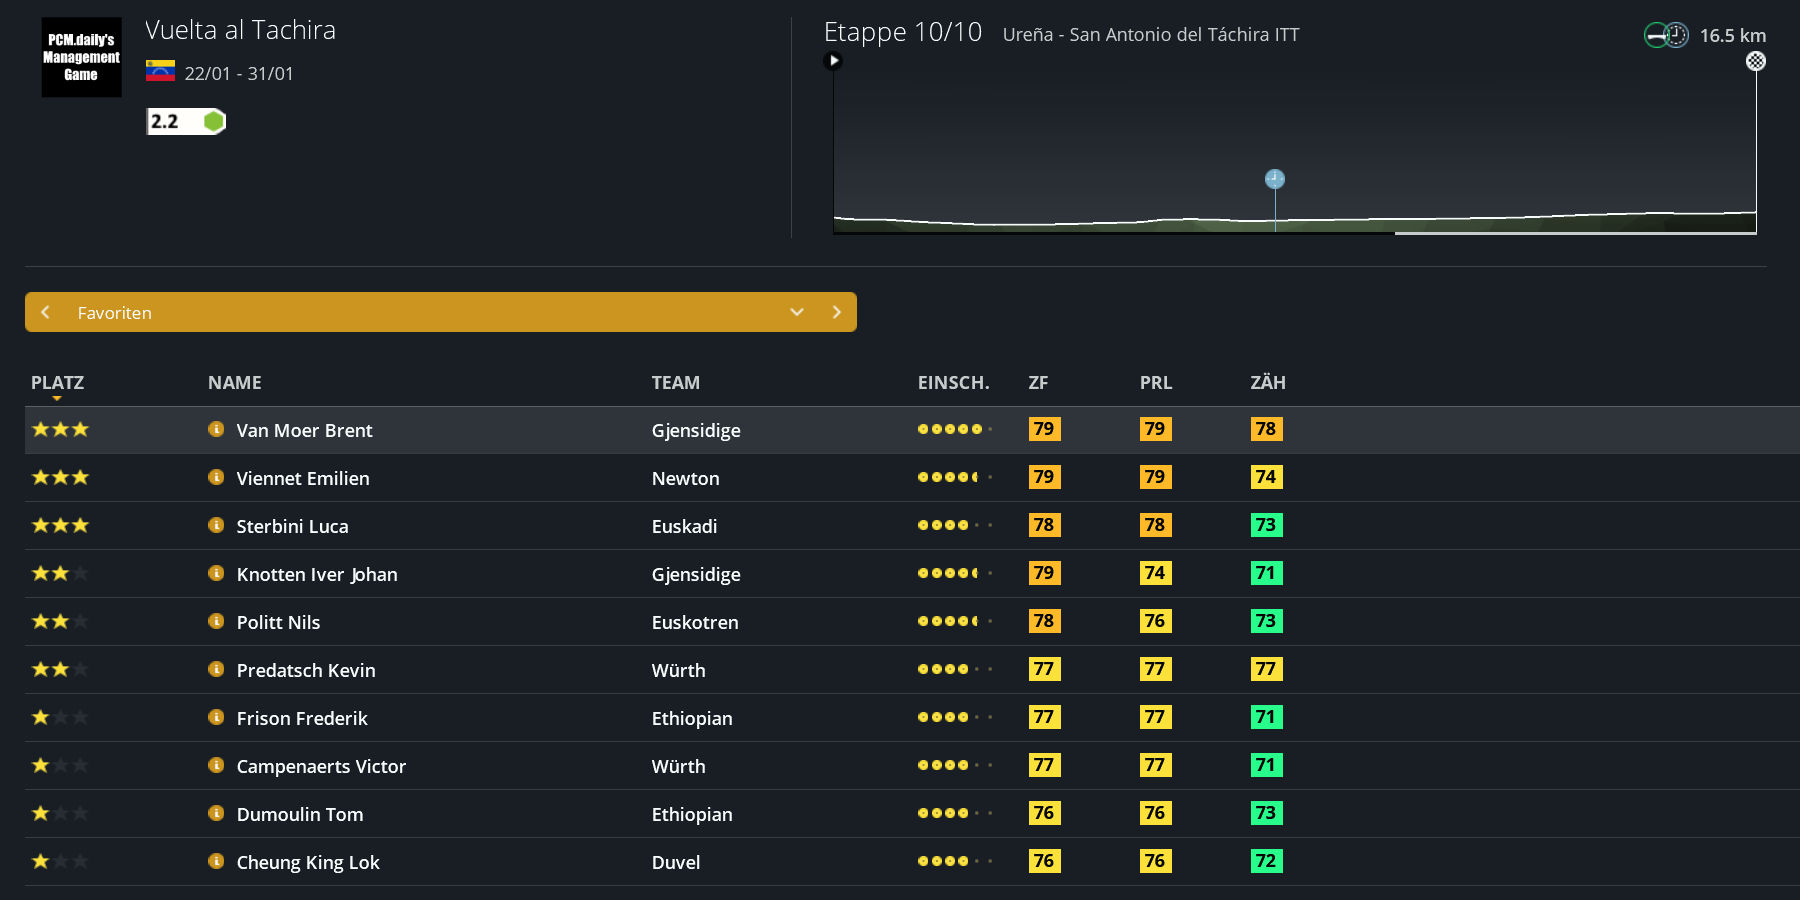Click team Euskadi in Sterbini row
1800x900 pixels.
coord(684,527)
